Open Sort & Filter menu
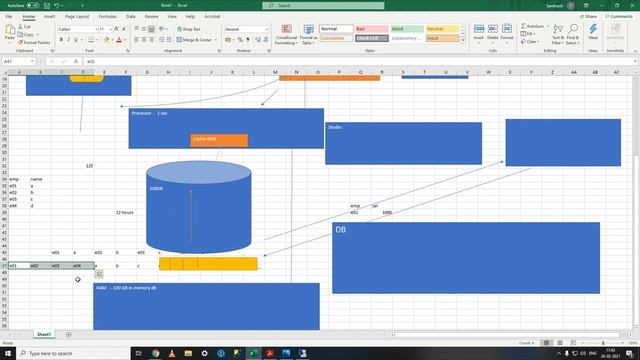The height and width of the screenshot is (360, 640). tap(558, 34)
